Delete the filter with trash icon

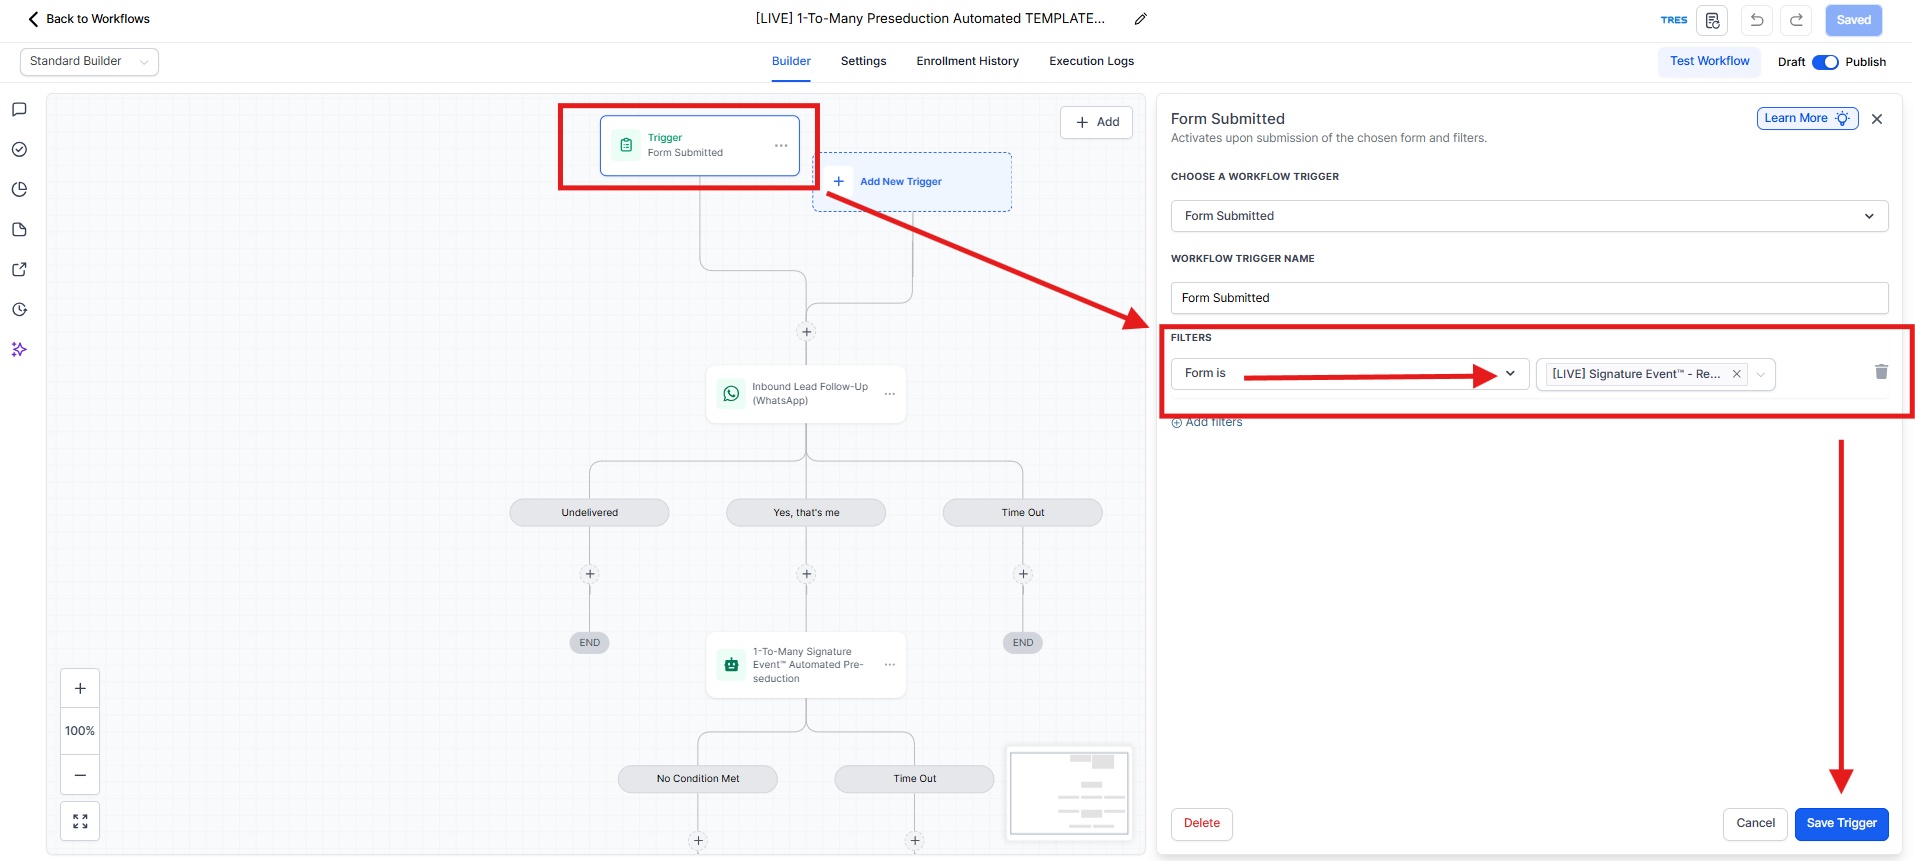point(1881,372)
